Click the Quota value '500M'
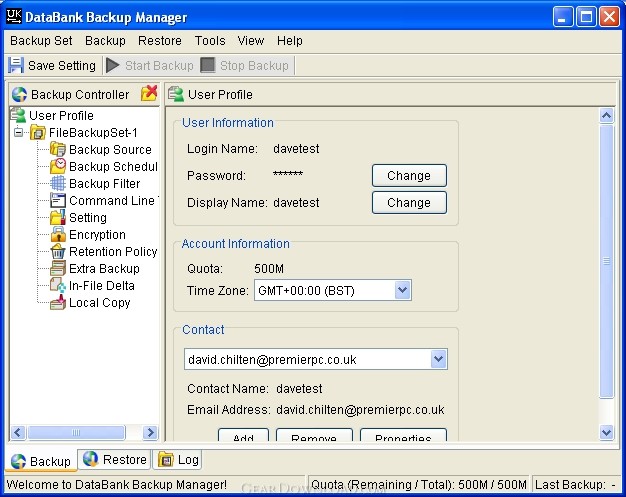The width and height of the screenshot is (626, 497). (x=269, y=269)
